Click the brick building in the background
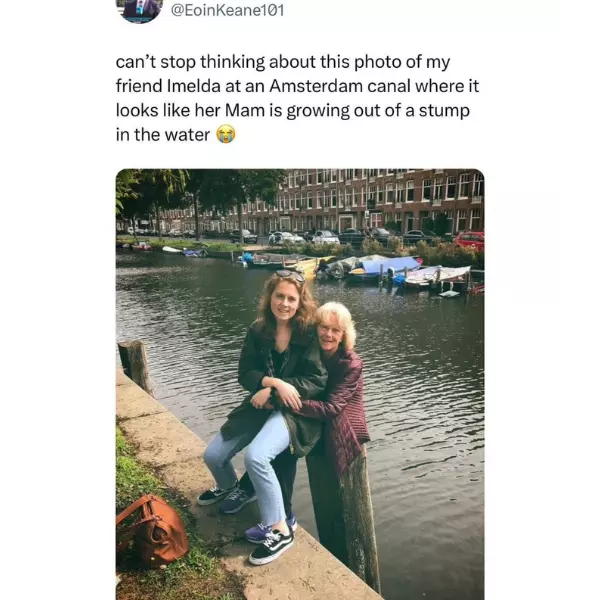 (x=380, y=198)
